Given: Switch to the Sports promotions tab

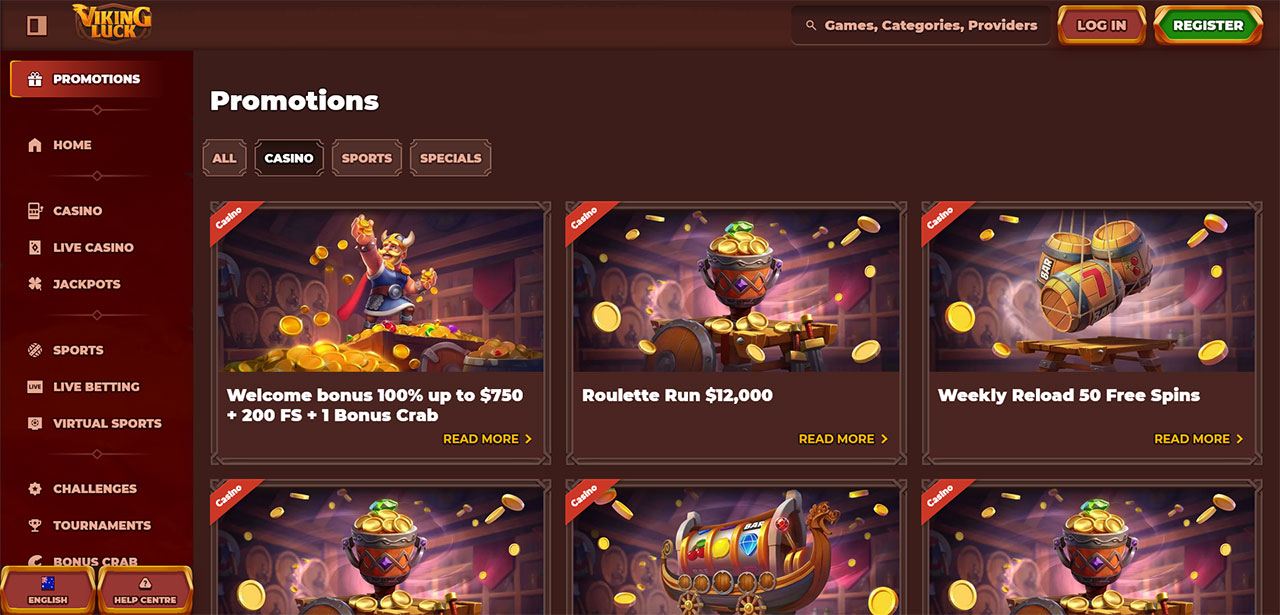Looking at the screenshot, I should pos(367,158).
